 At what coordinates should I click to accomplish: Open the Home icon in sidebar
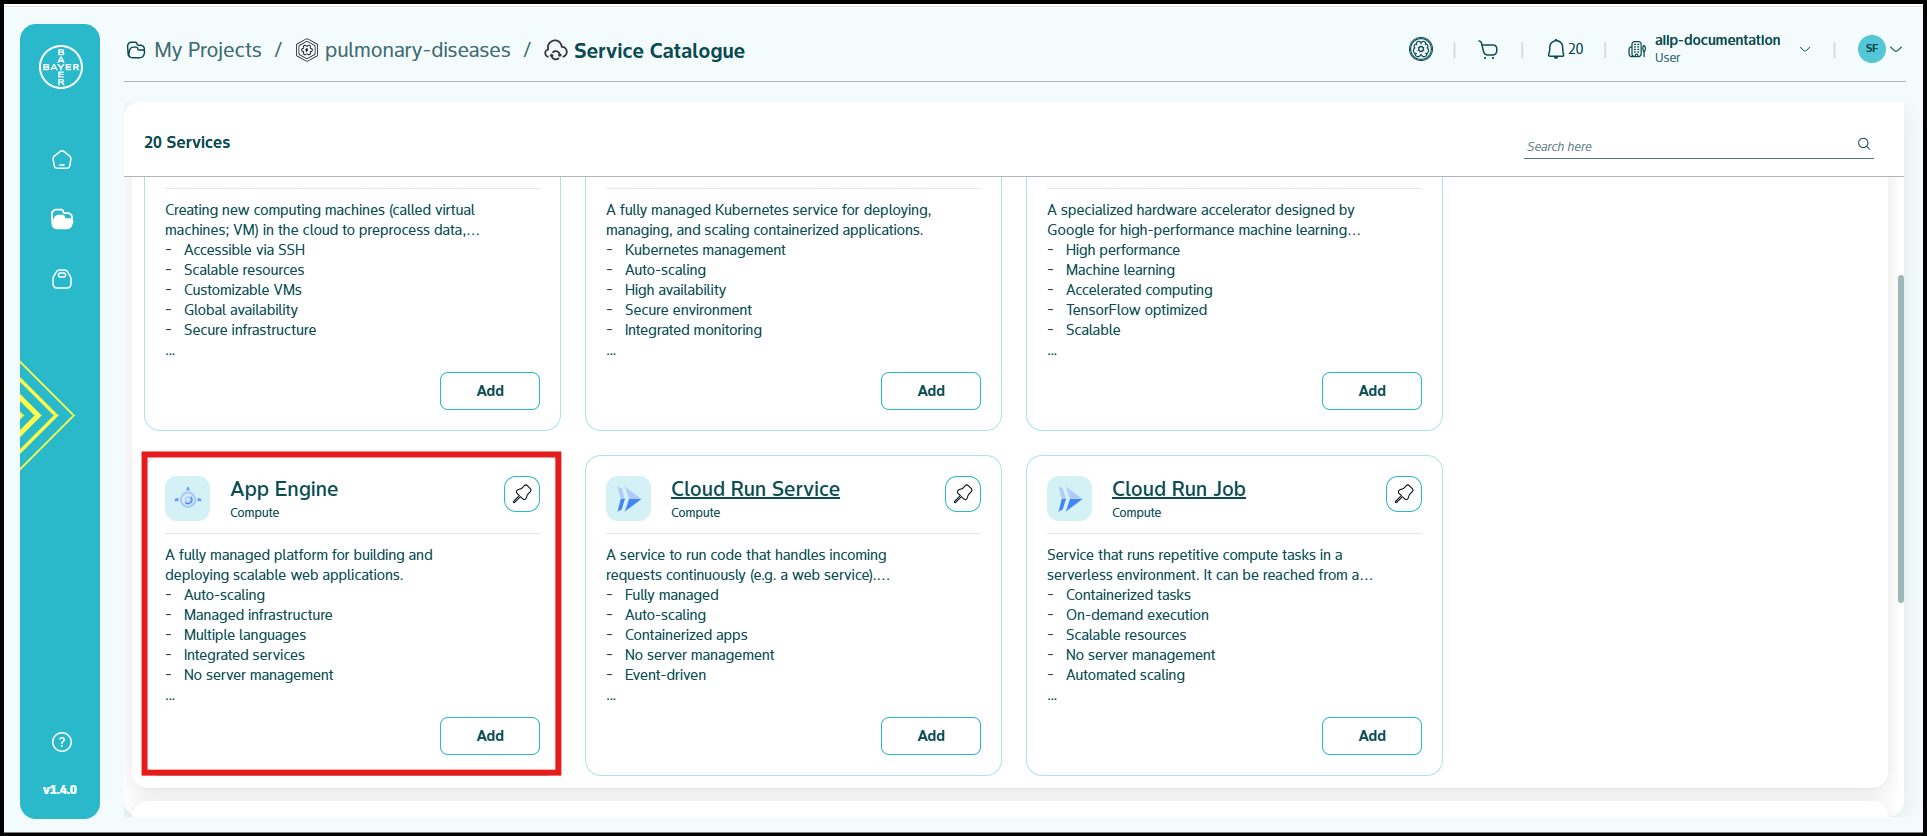(62, 160)
